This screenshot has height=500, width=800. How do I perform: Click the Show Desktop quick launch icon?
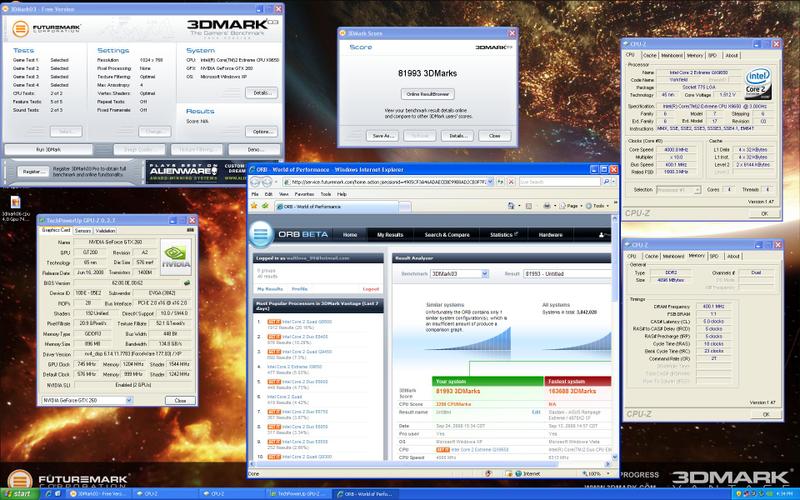(58, 493)
